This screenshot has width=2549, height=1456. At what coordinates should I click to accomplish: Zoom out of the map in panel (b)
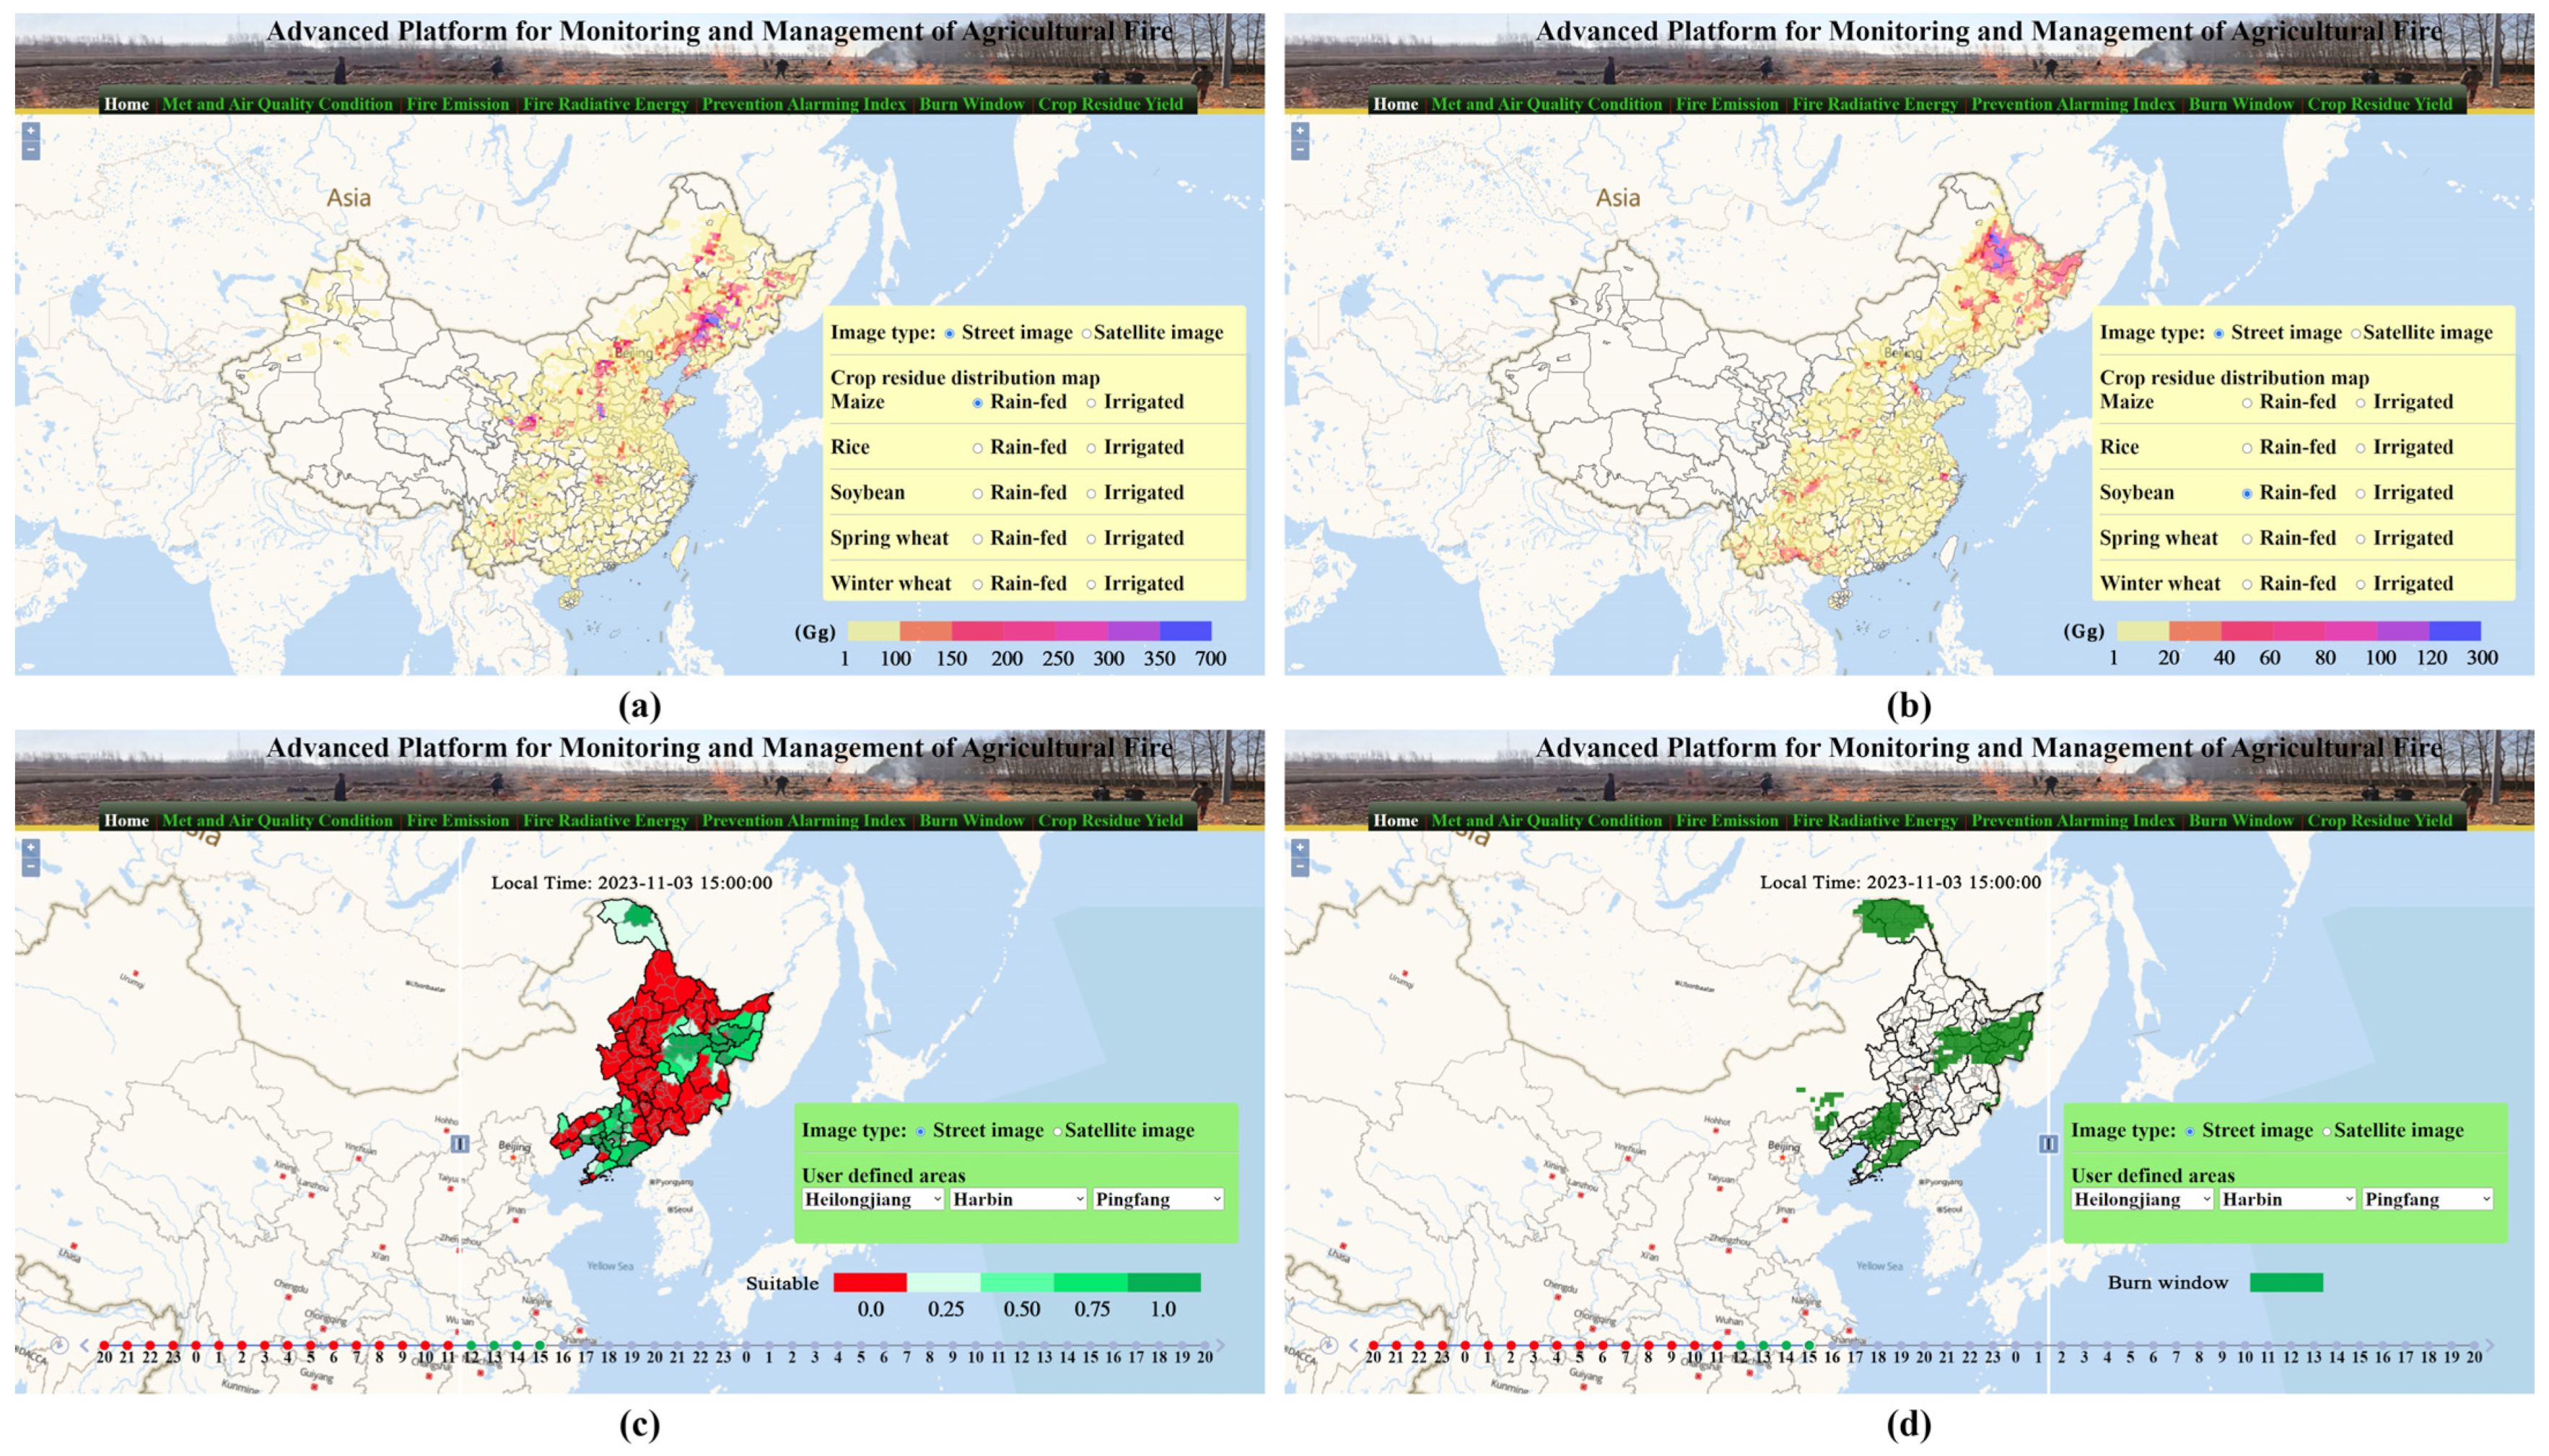tap(1300, 151)
